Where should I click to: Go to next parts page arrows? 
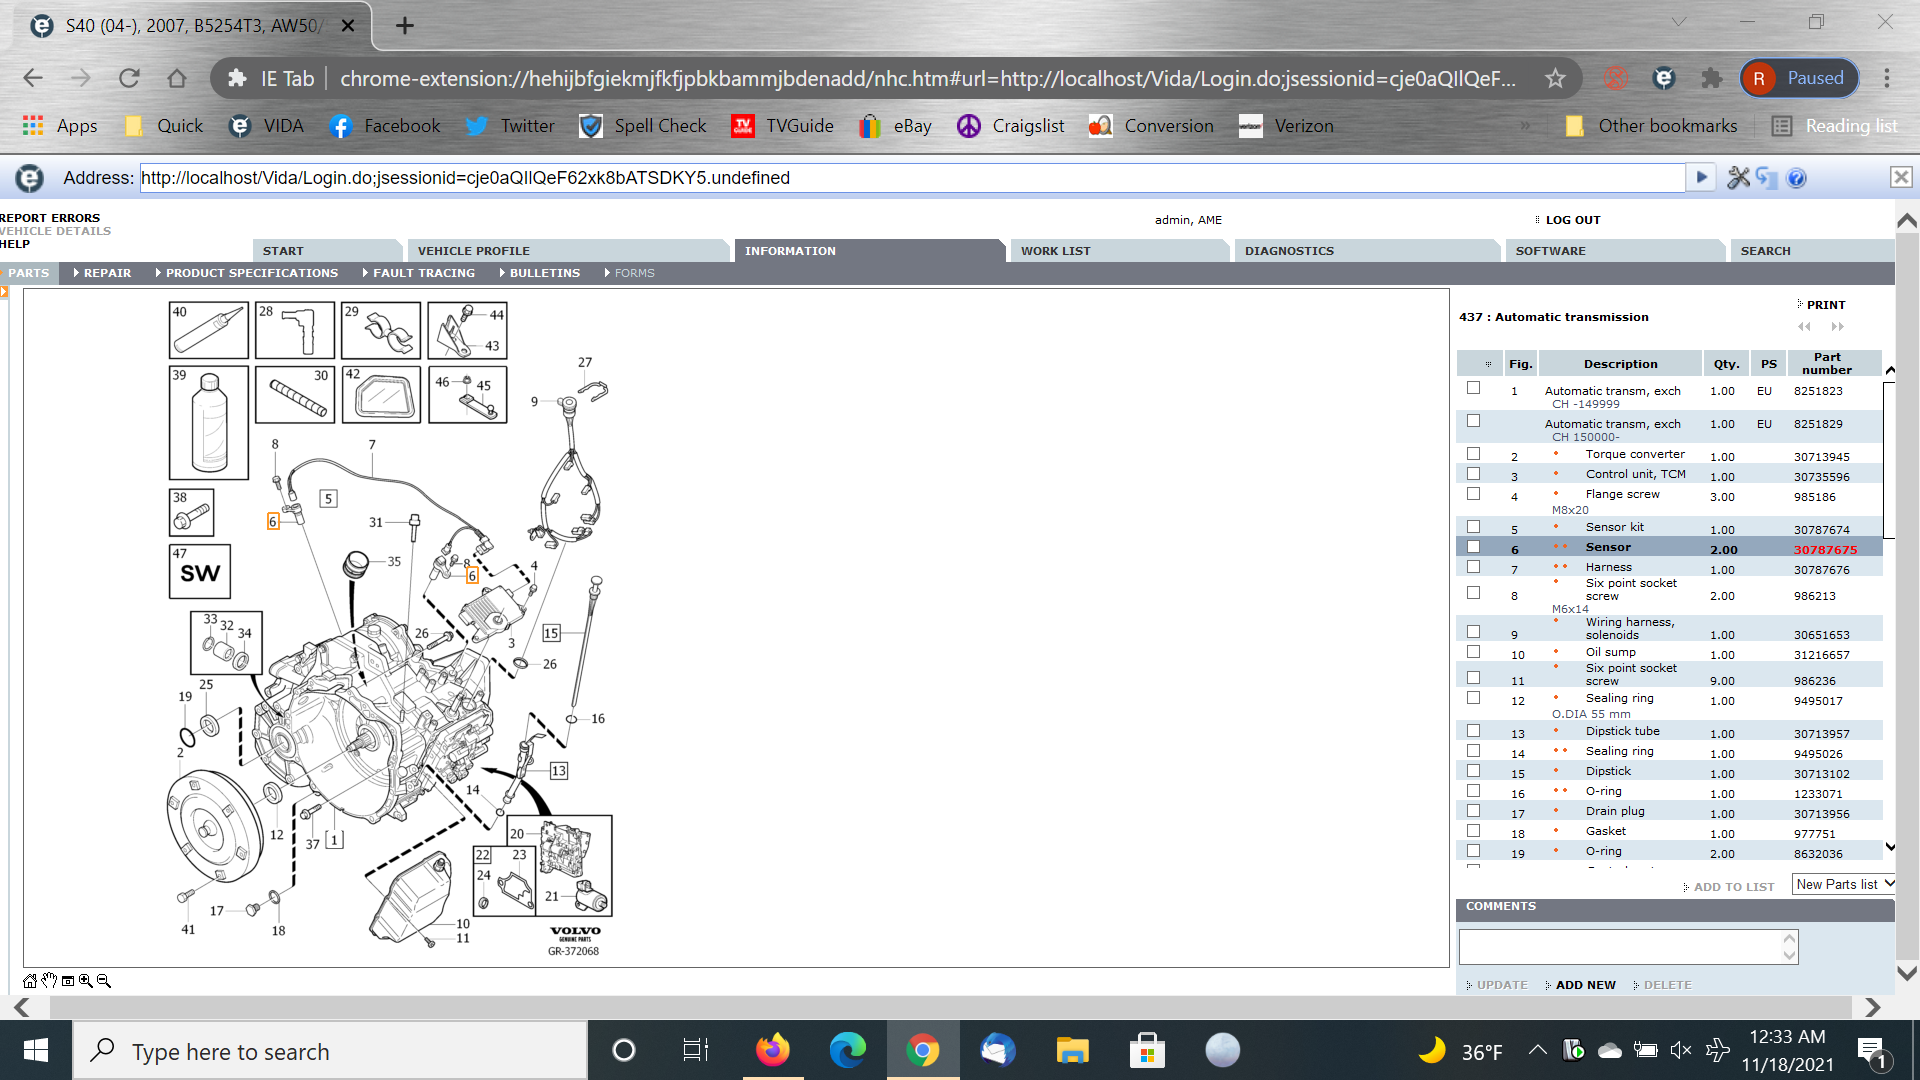point(1837,327)
